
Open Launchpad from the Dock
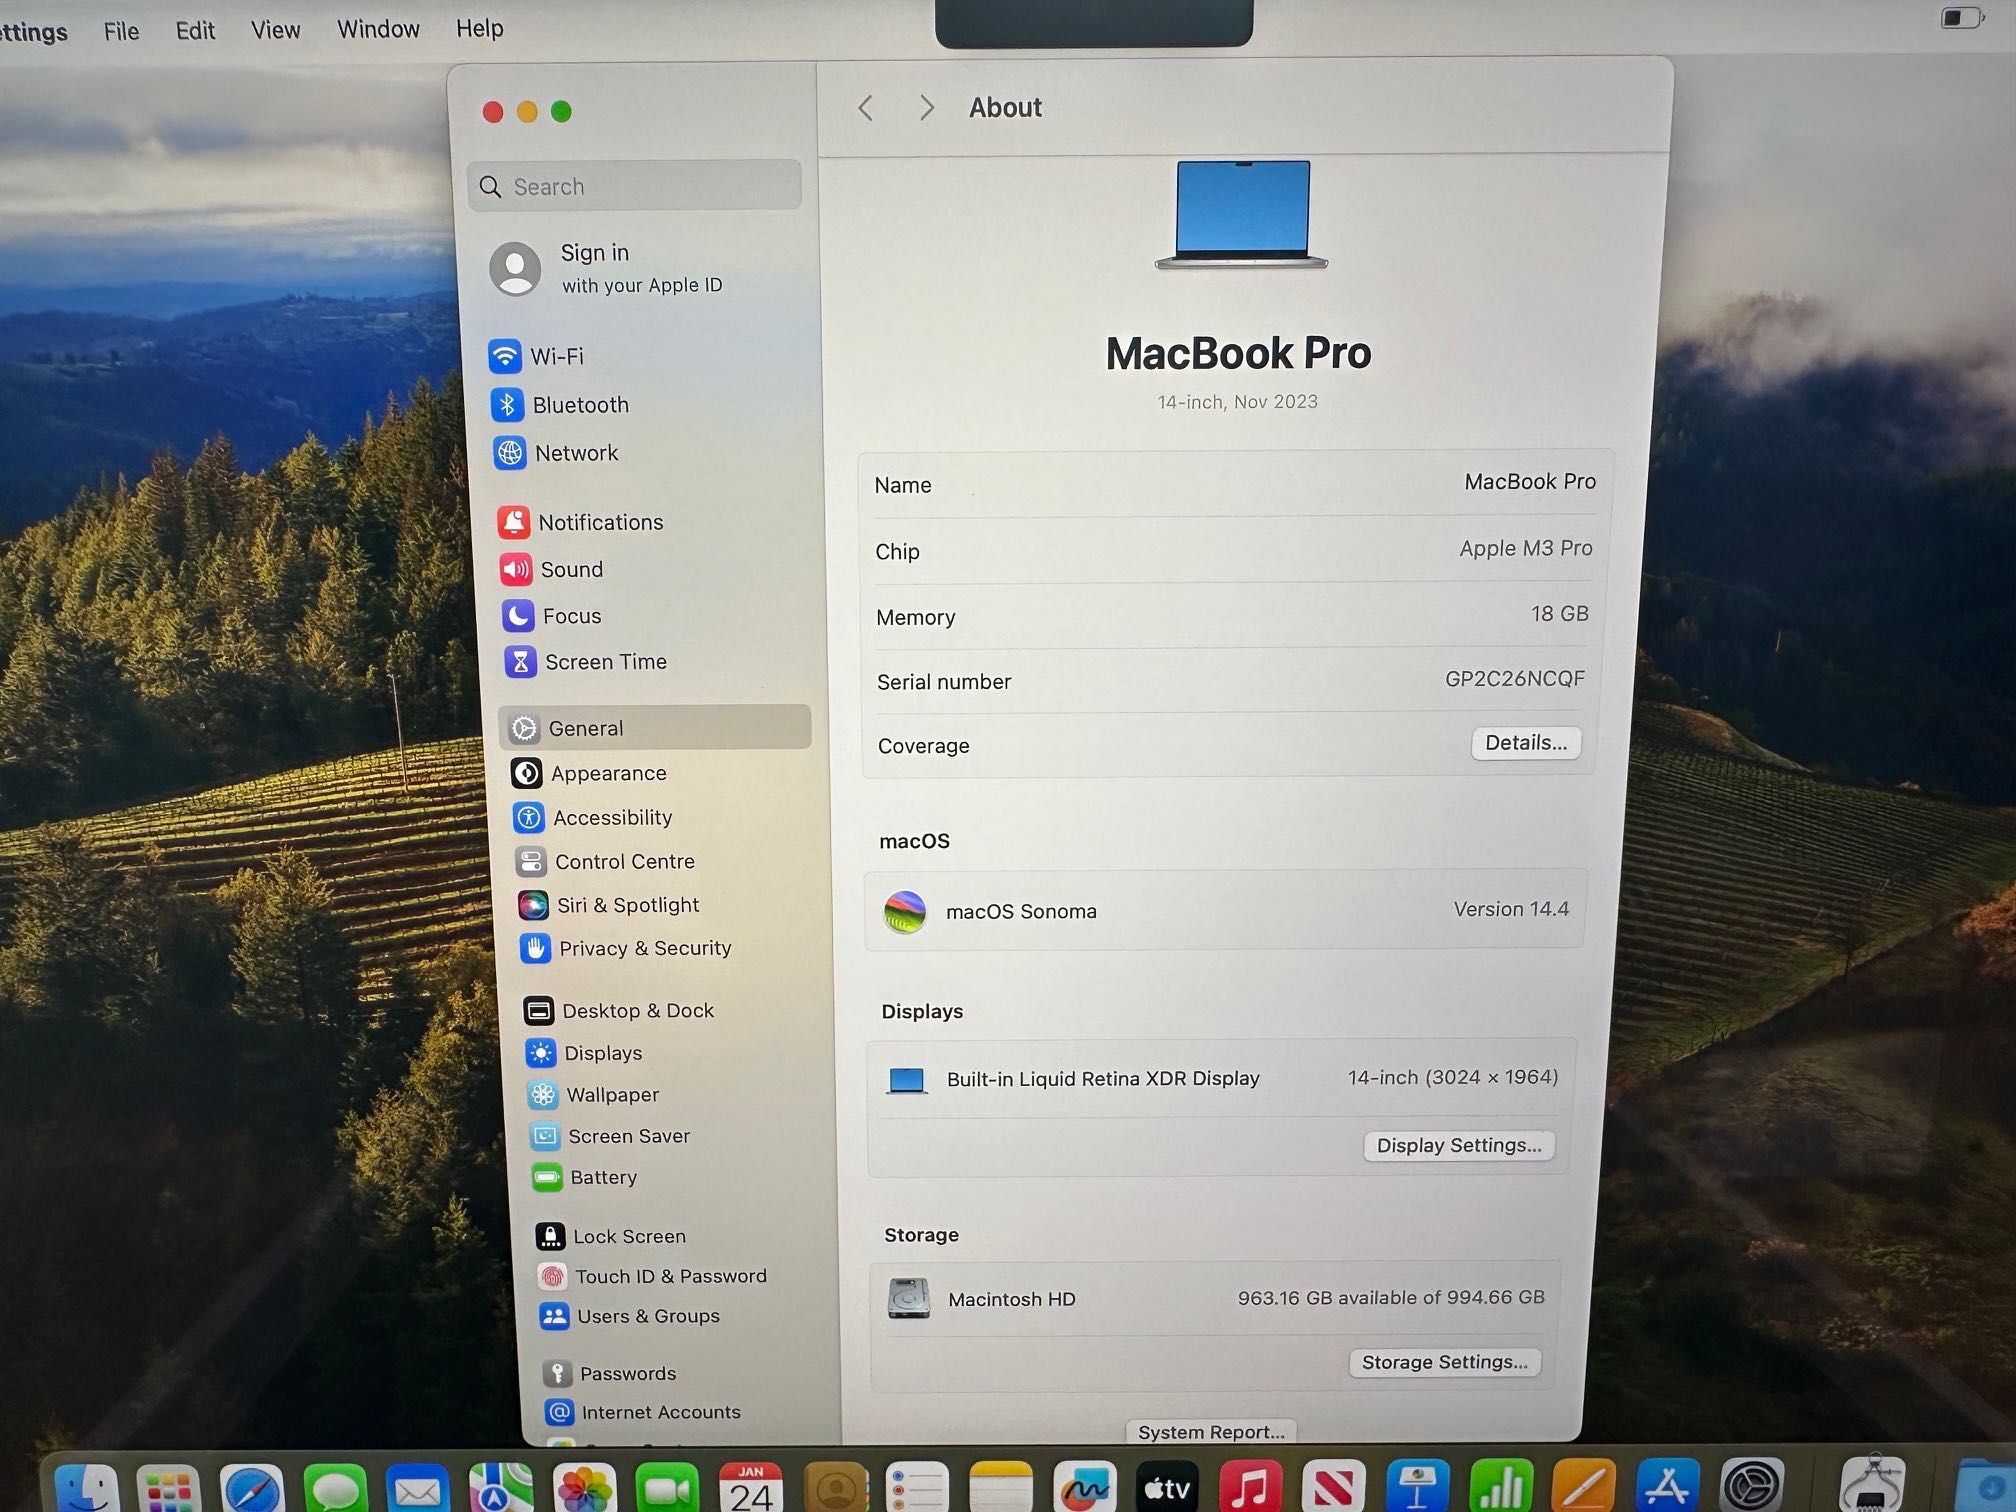pyautogui.click(x=168, y=1490)
